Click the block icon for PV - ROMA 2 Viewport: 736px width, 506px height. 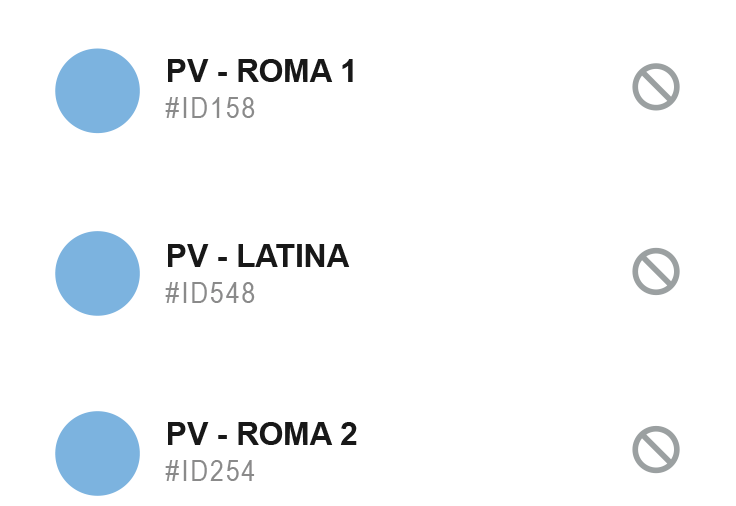point(656,449)
